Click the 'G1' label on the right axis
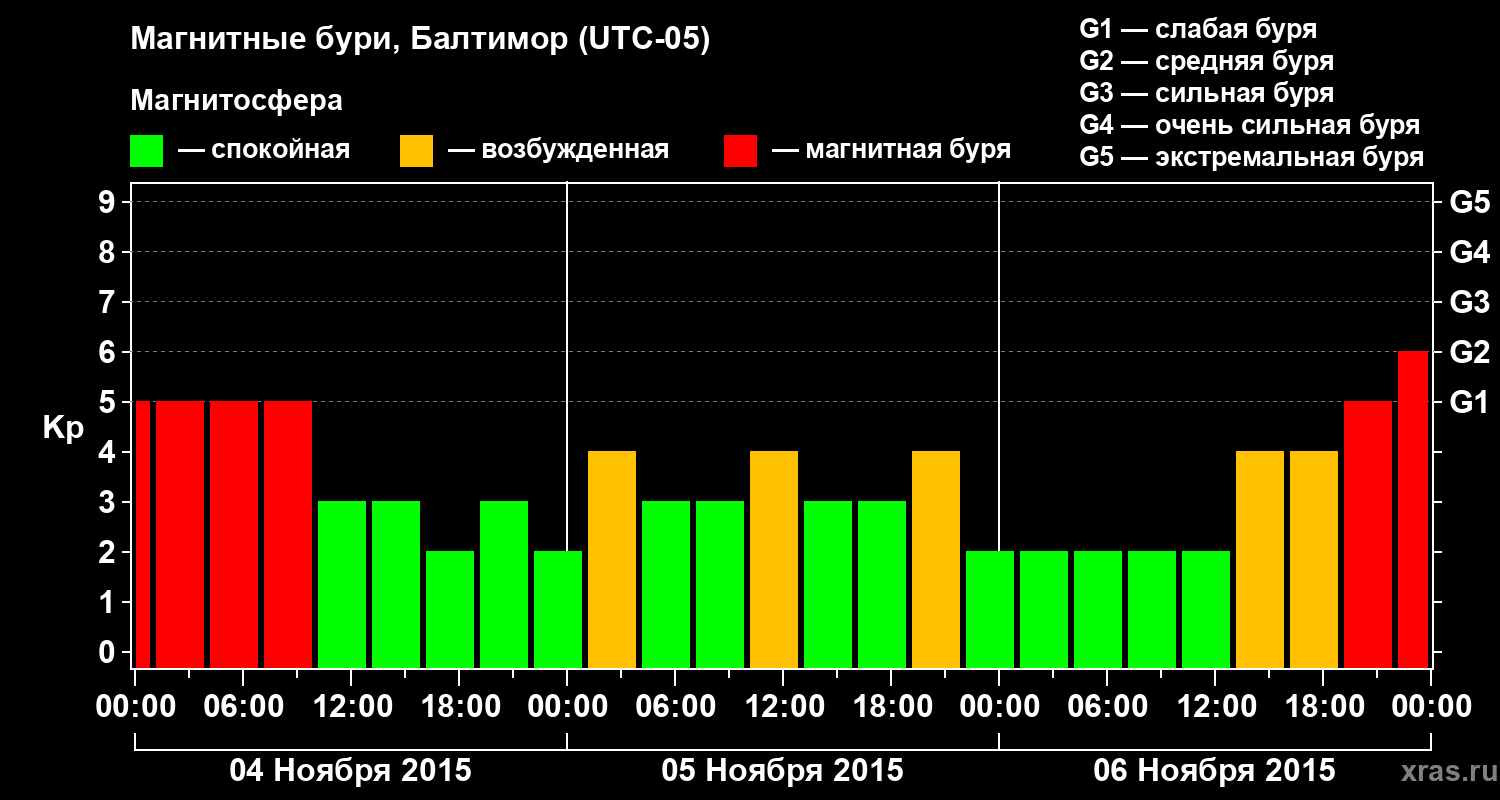The image size is (1500, 800). pyautogui.click(x=1469, y=402)
